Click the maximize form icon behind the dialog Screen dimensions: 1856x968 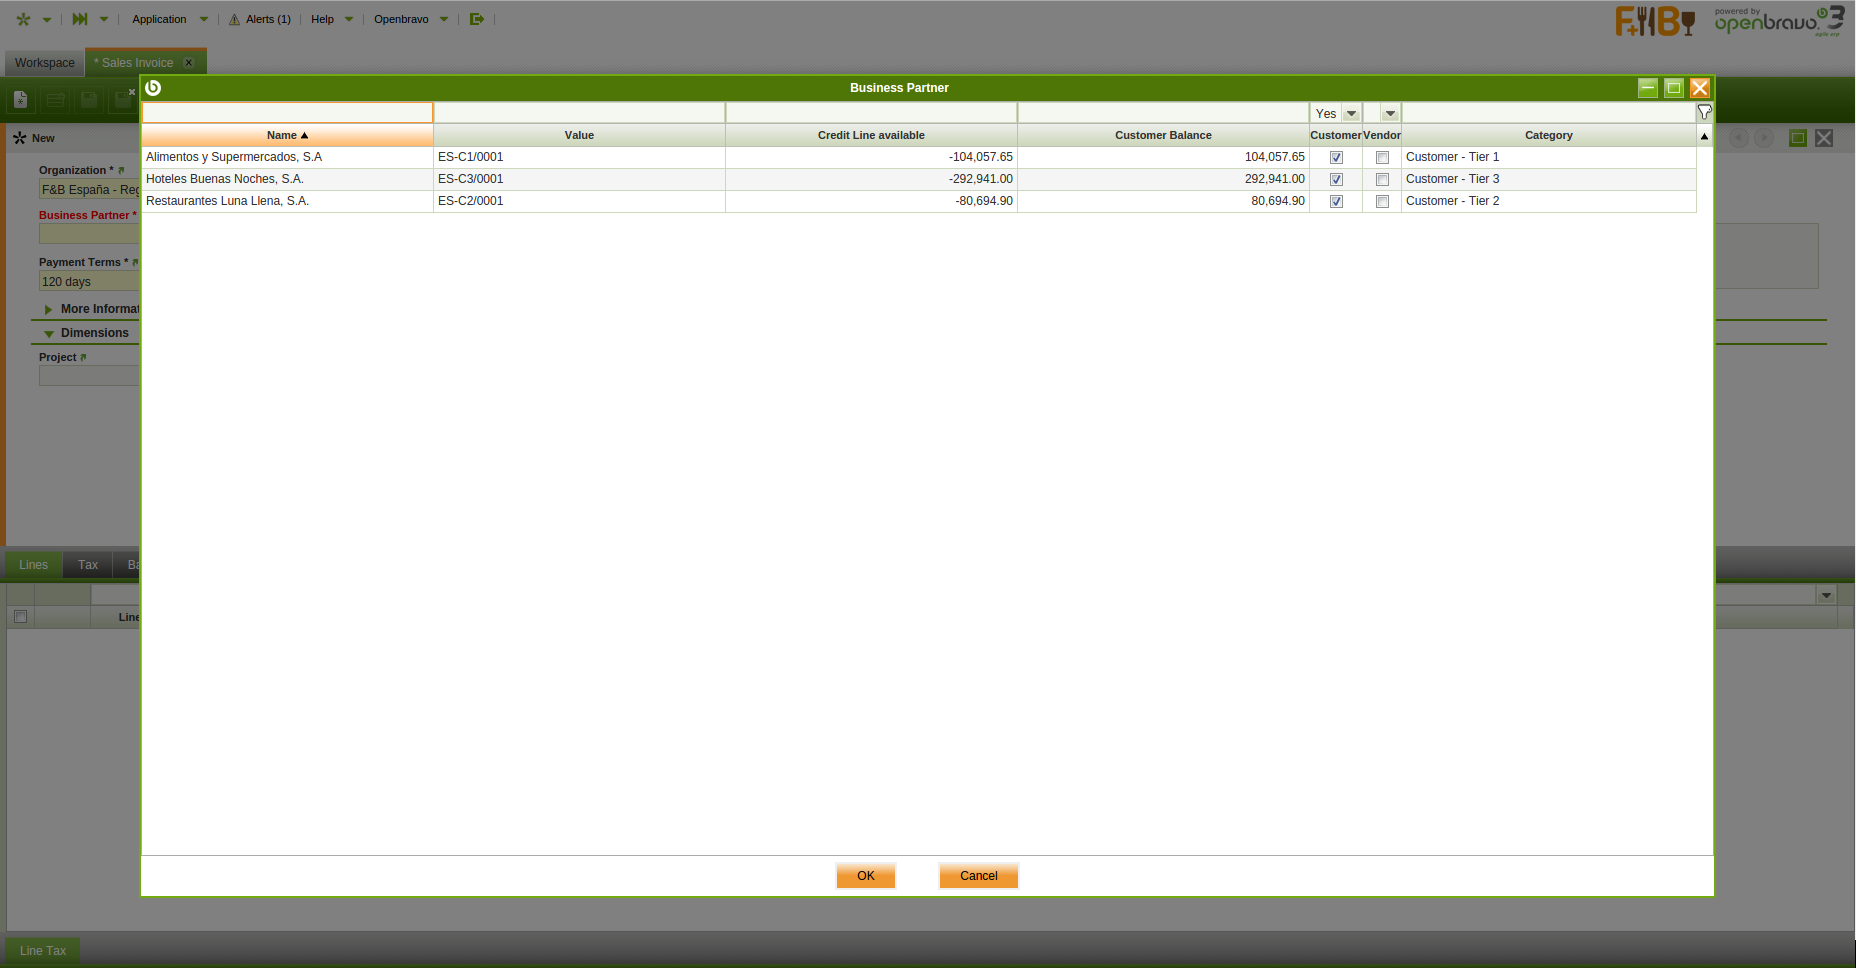[x=1798, y=138]
